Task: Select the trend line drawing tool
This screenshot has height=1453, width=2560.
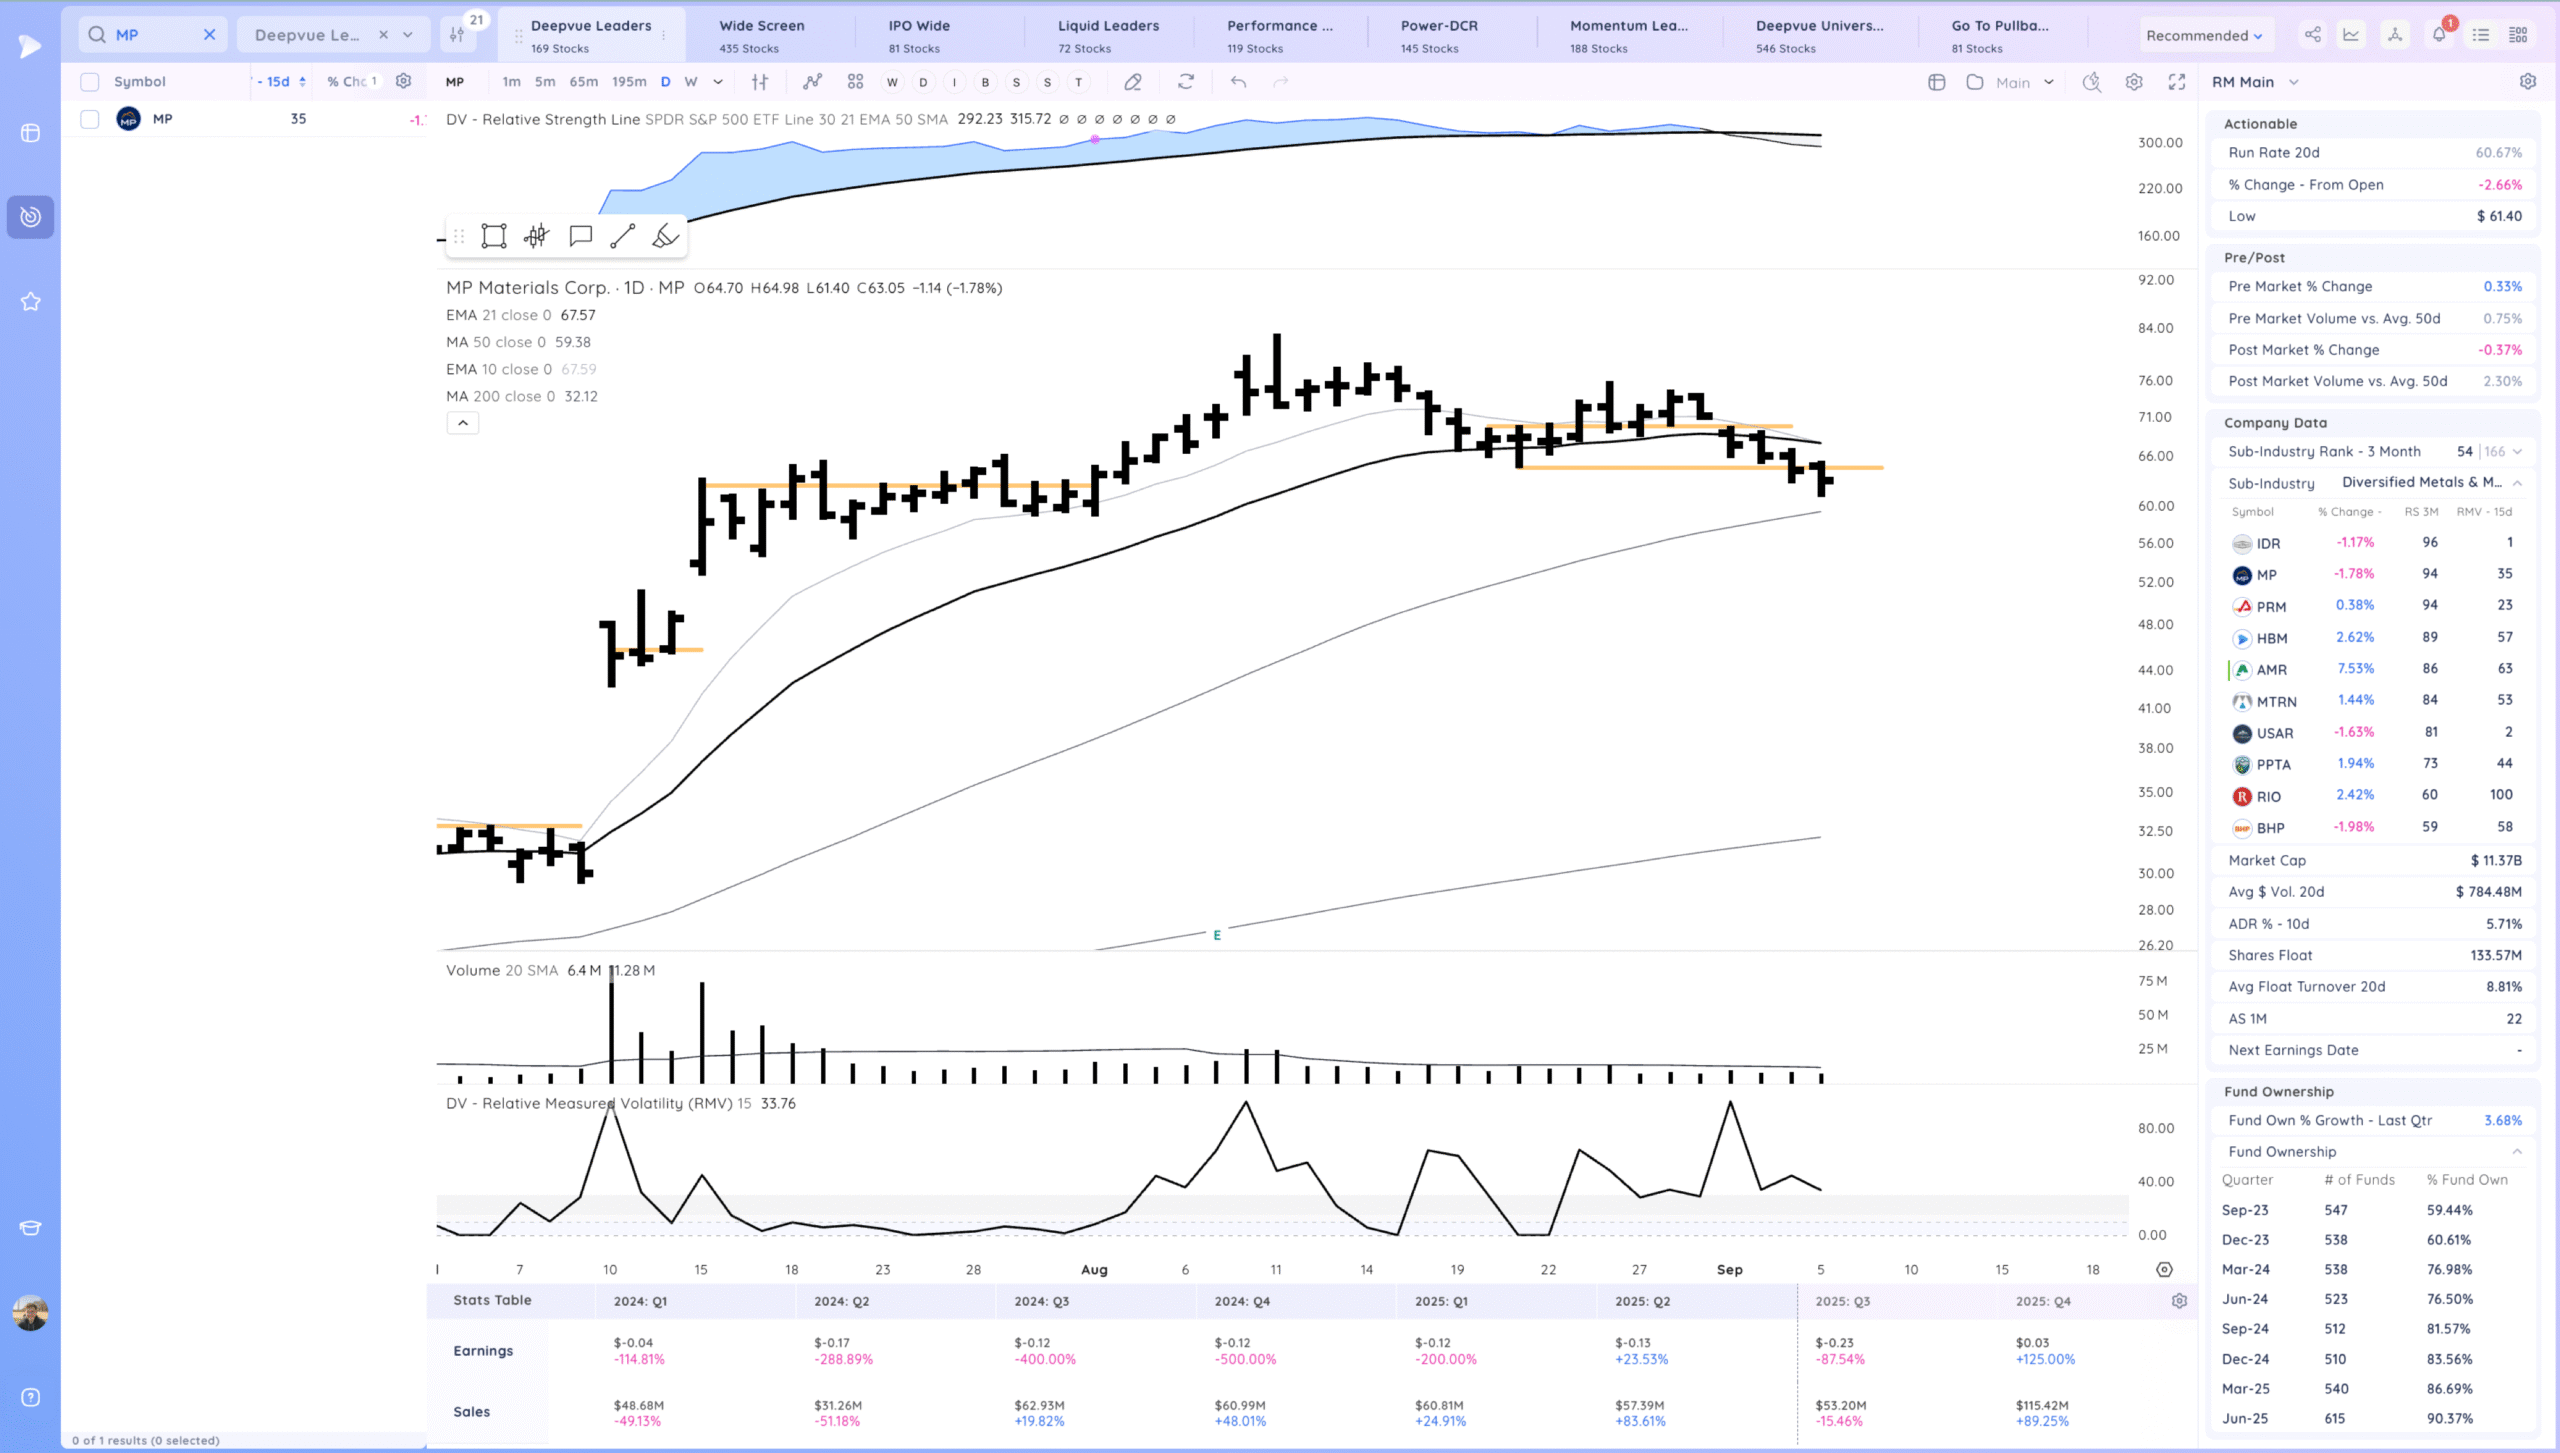Action: point(622,236)
